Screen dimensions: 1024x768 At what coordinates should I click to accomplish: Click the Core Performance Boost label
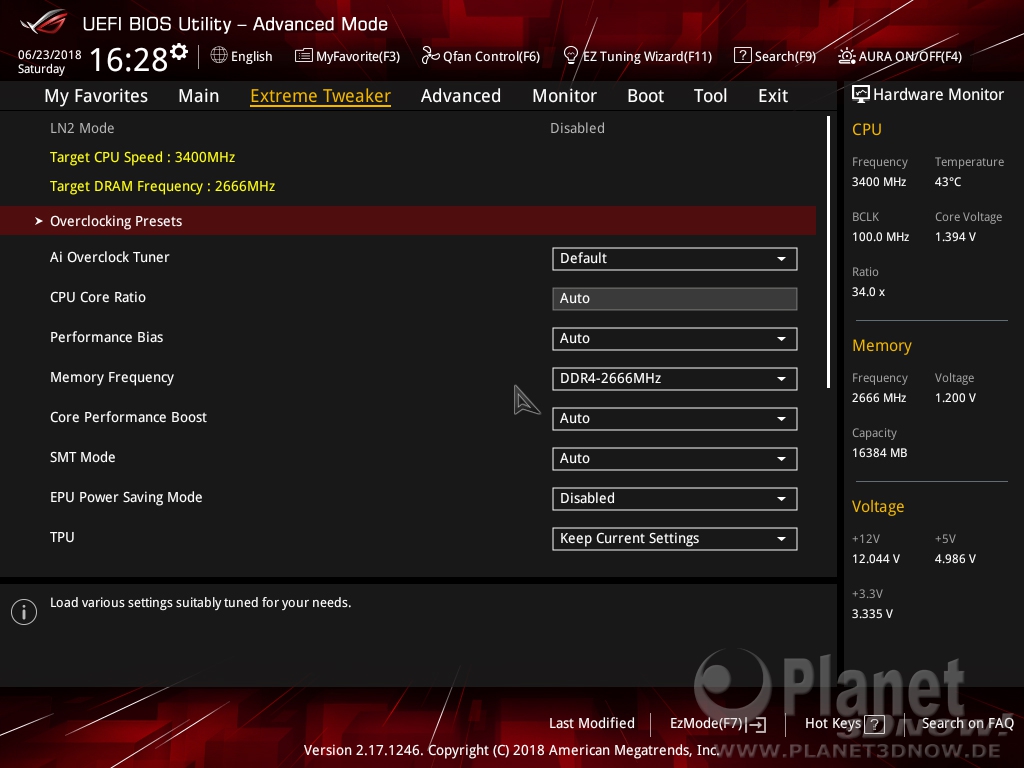[x=129, y=417]
